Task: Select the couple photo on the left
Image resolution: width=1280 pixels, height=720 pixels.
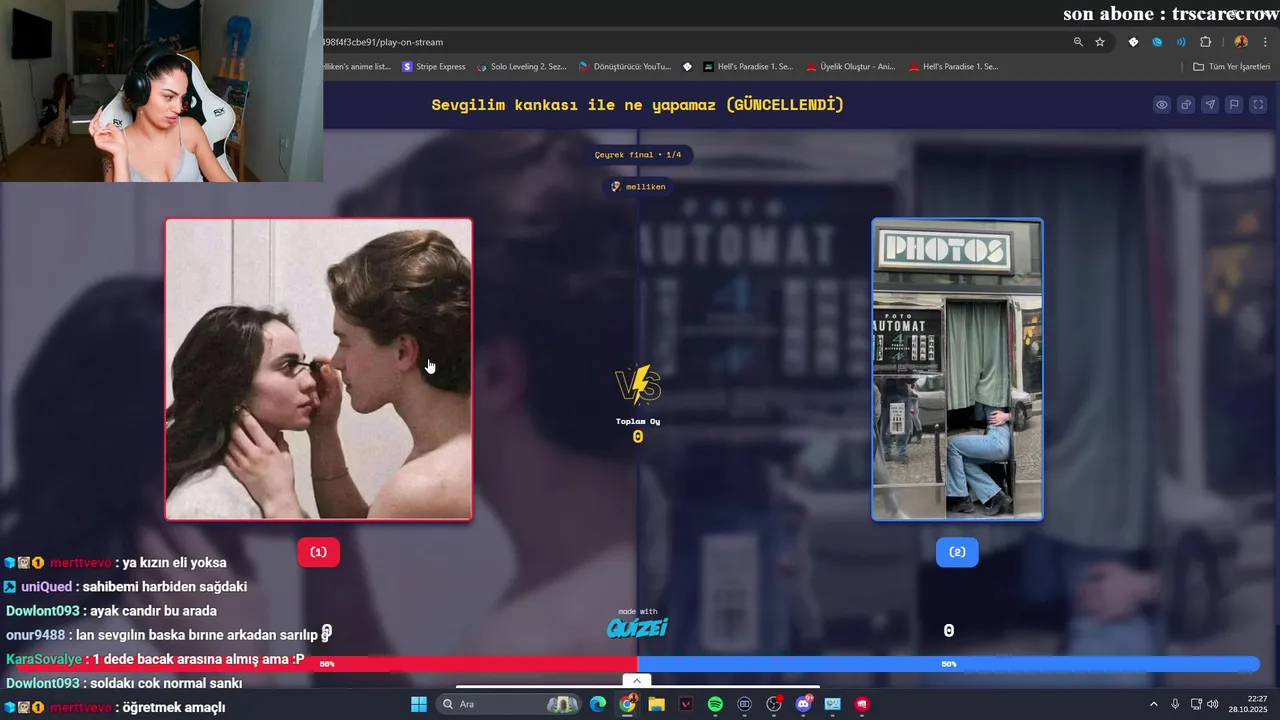Action: tap(319, 369)
